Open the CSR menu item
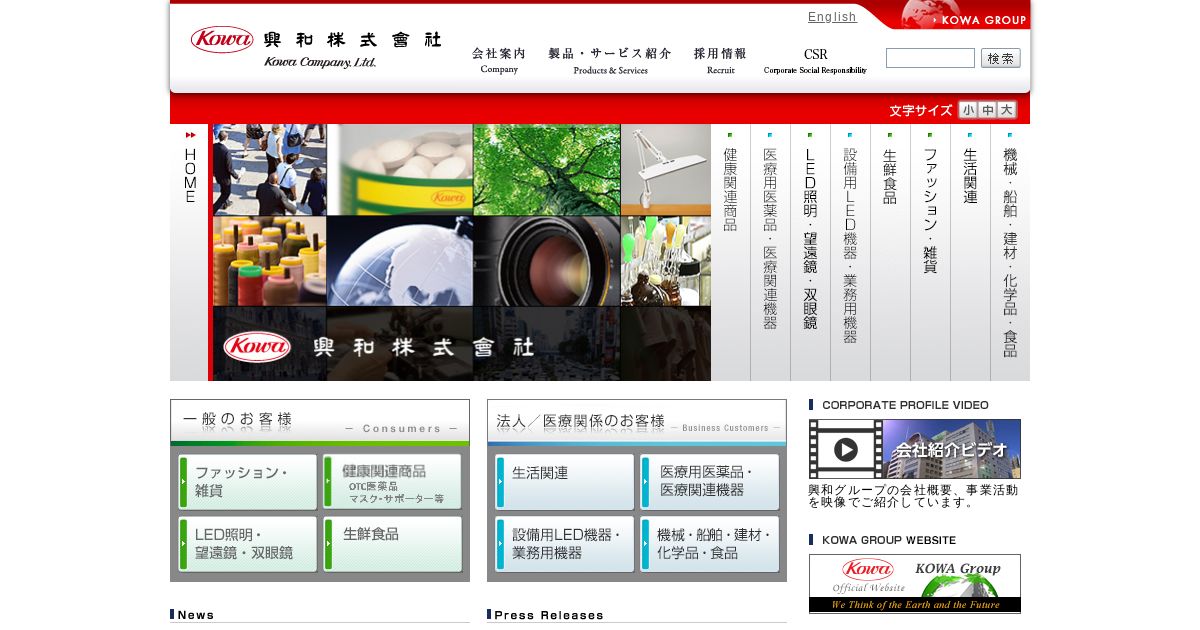Image resolution: width=1200 pixels, height=630 pixels. (815, 60)
